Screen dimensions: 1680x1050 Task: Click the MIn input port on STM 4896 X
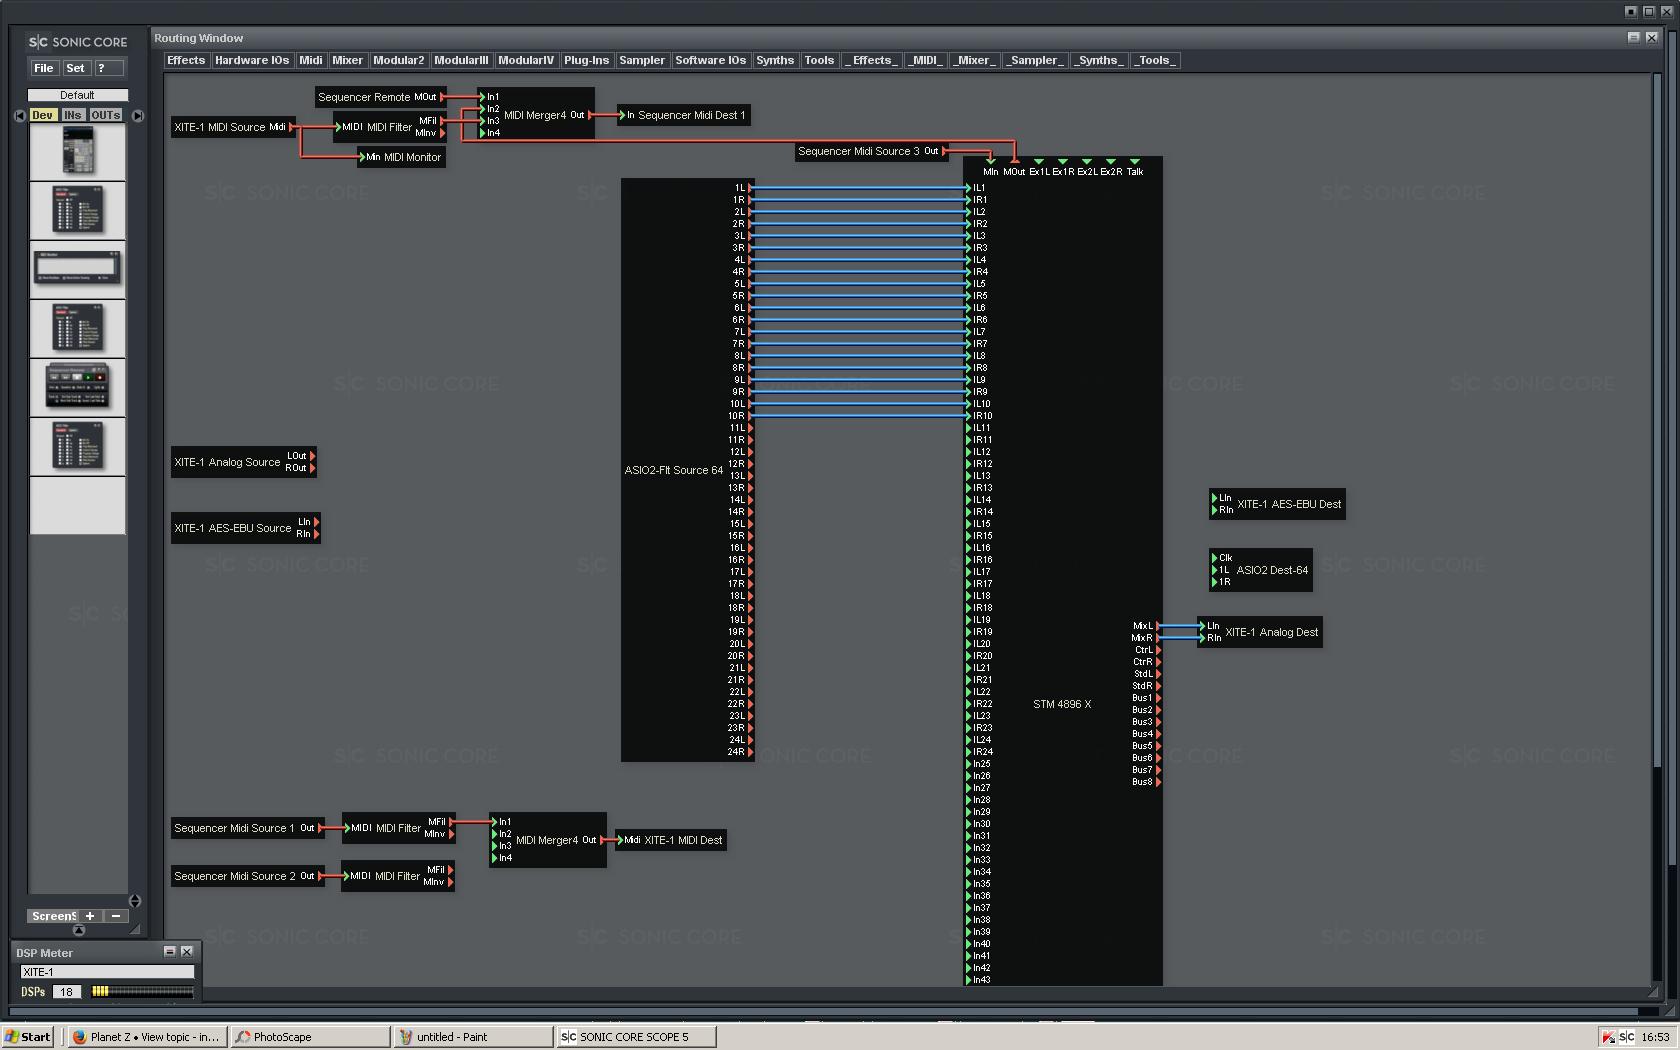(x=990, y=161)
